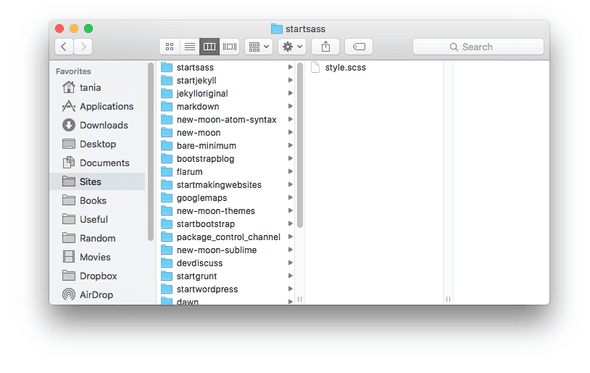Expand package_control_channel via its arrow
The image size is (590, 373).
point(290,237)
